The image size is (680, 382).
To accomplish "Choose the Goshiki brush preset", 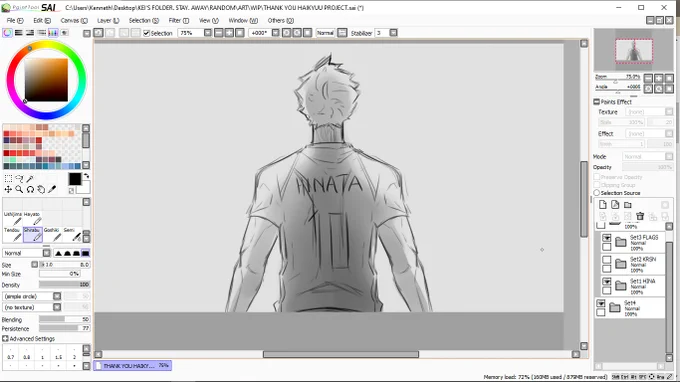I will (x=53, y=234).
